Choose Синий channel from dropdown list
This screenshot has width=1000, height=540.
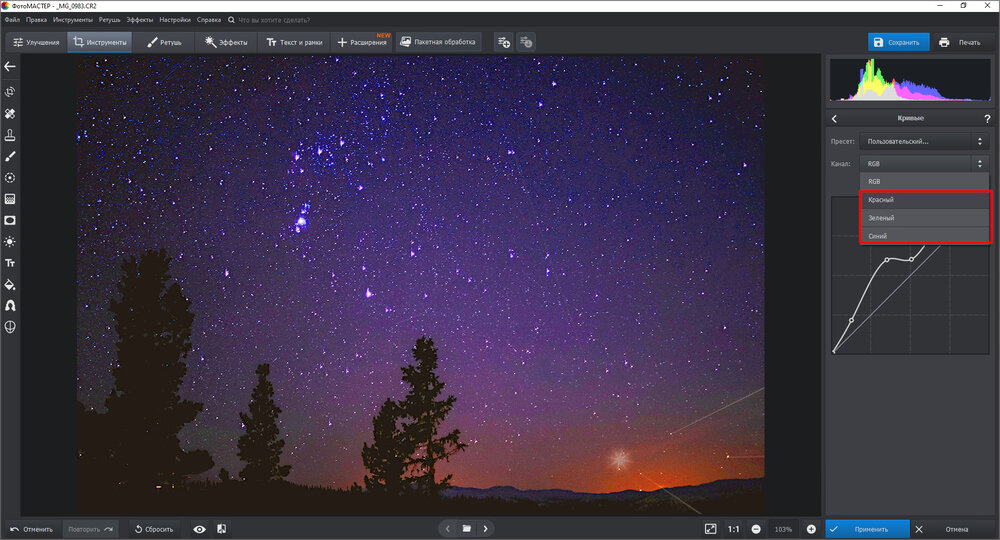point(925,236)
